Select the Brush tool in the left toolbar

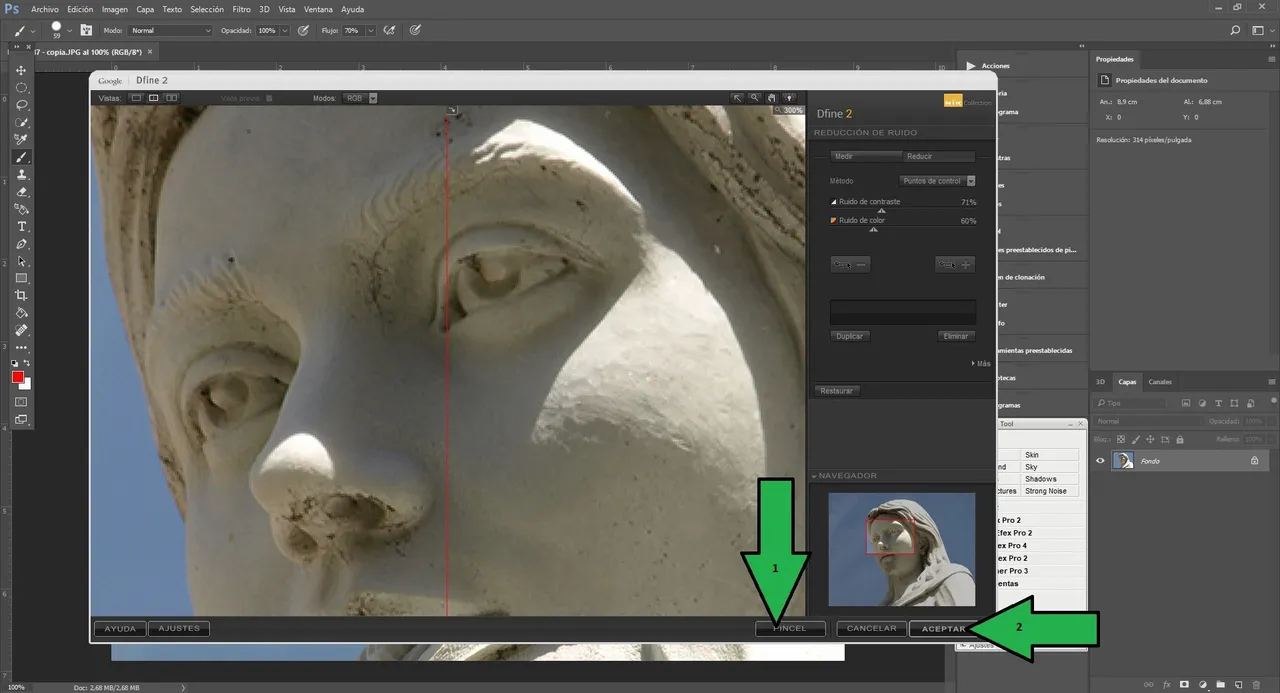tap(21, 157)
